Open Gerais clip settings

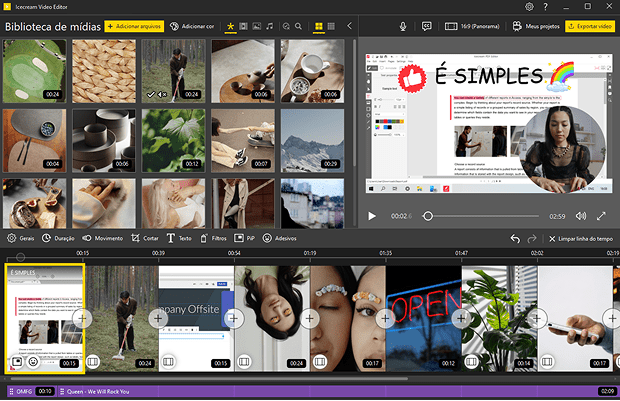click(x=21, y=238)
